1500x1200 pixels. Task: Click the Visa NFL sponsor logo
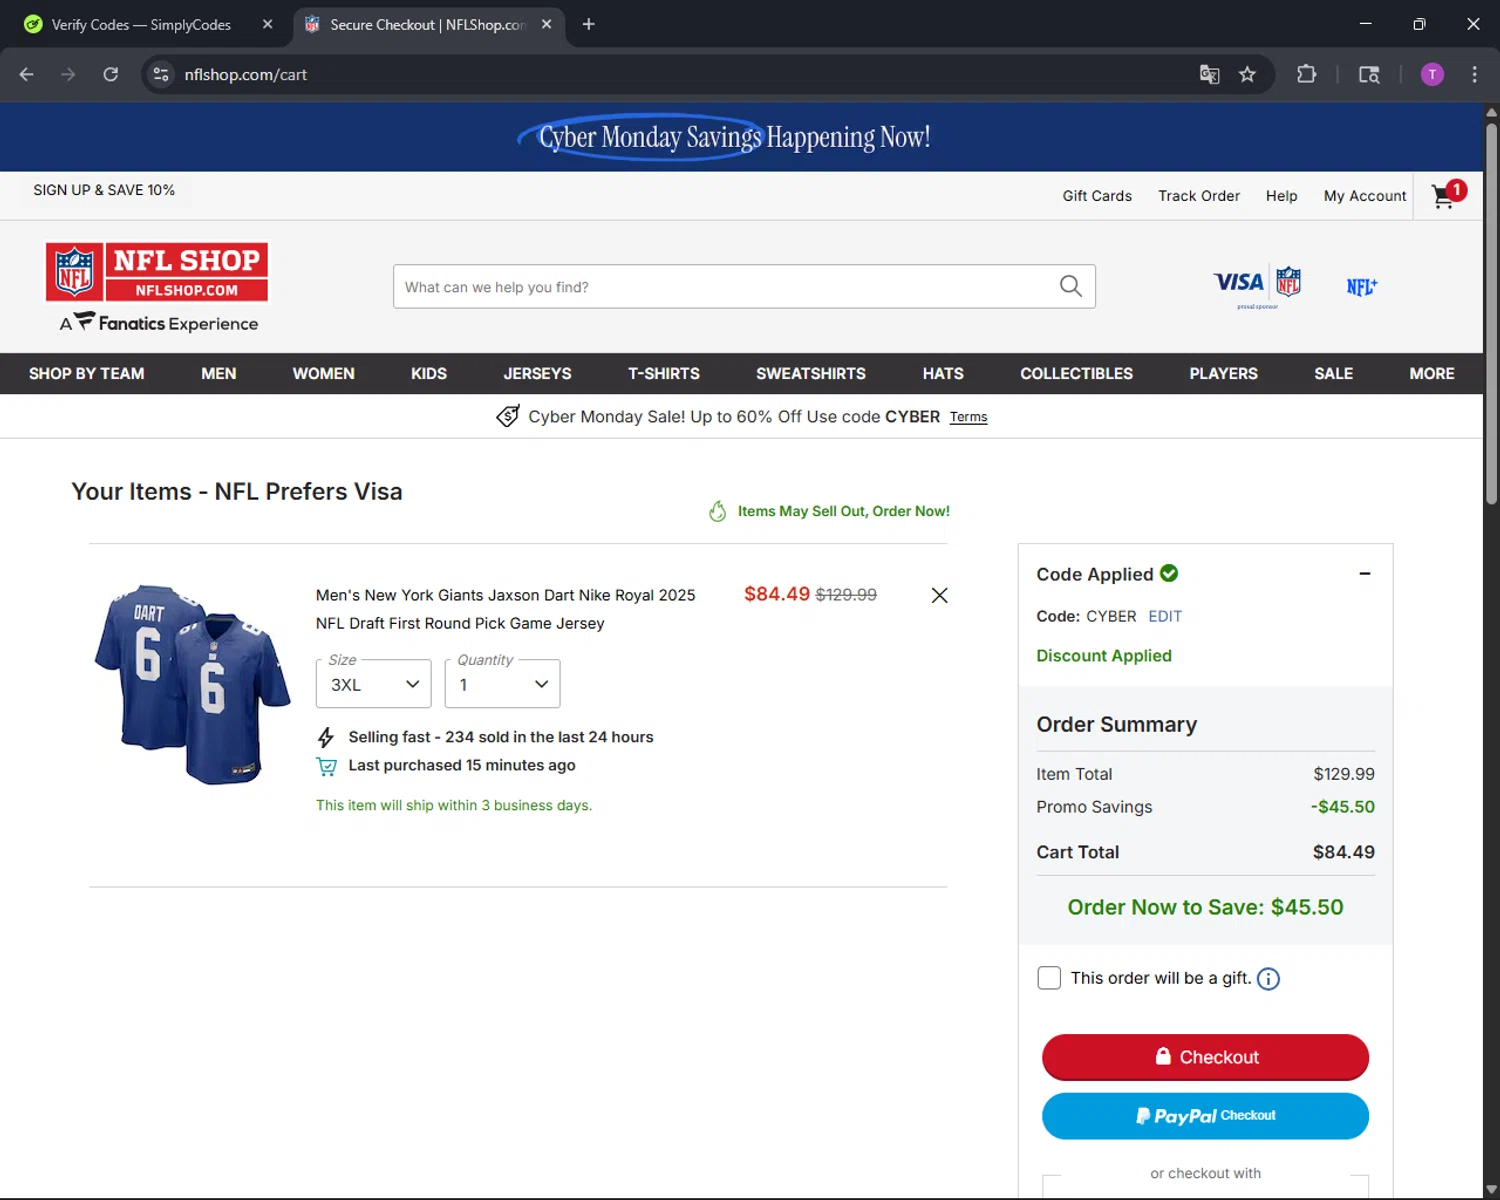[1257, 287]
